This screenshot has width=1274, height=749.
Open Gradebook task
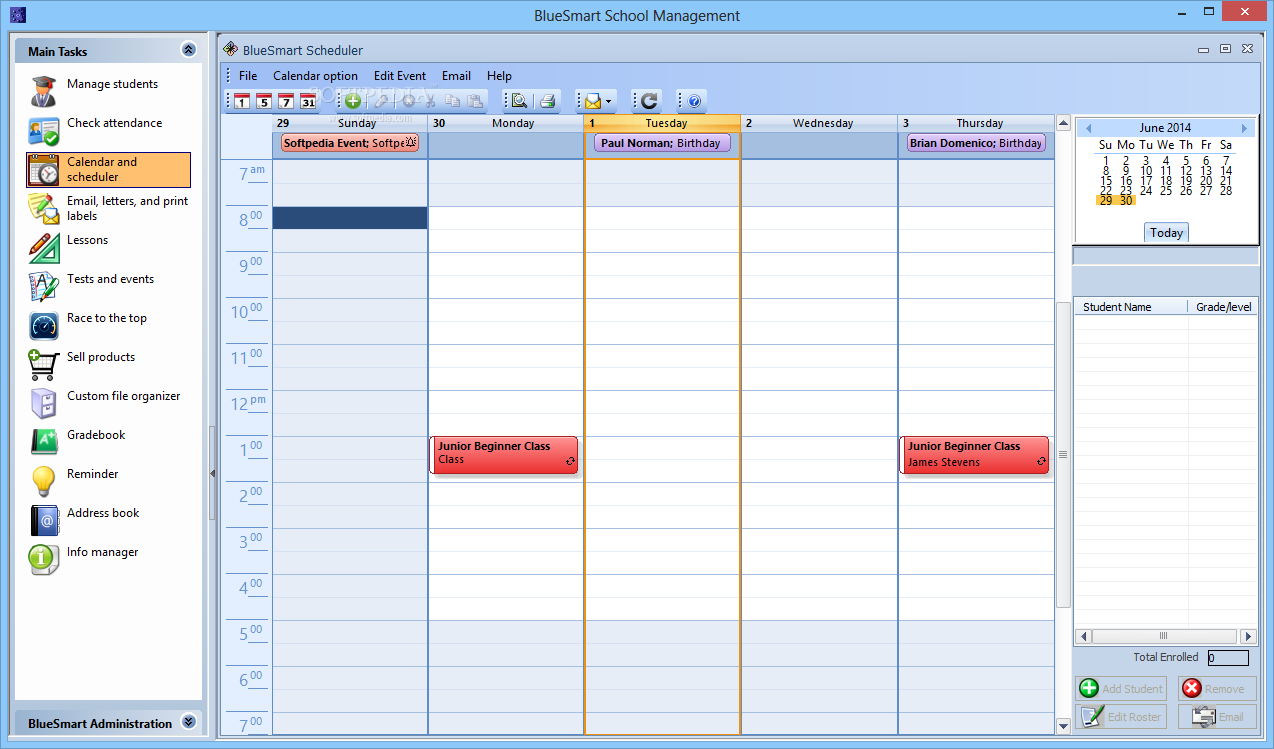(x=108, y=442)
